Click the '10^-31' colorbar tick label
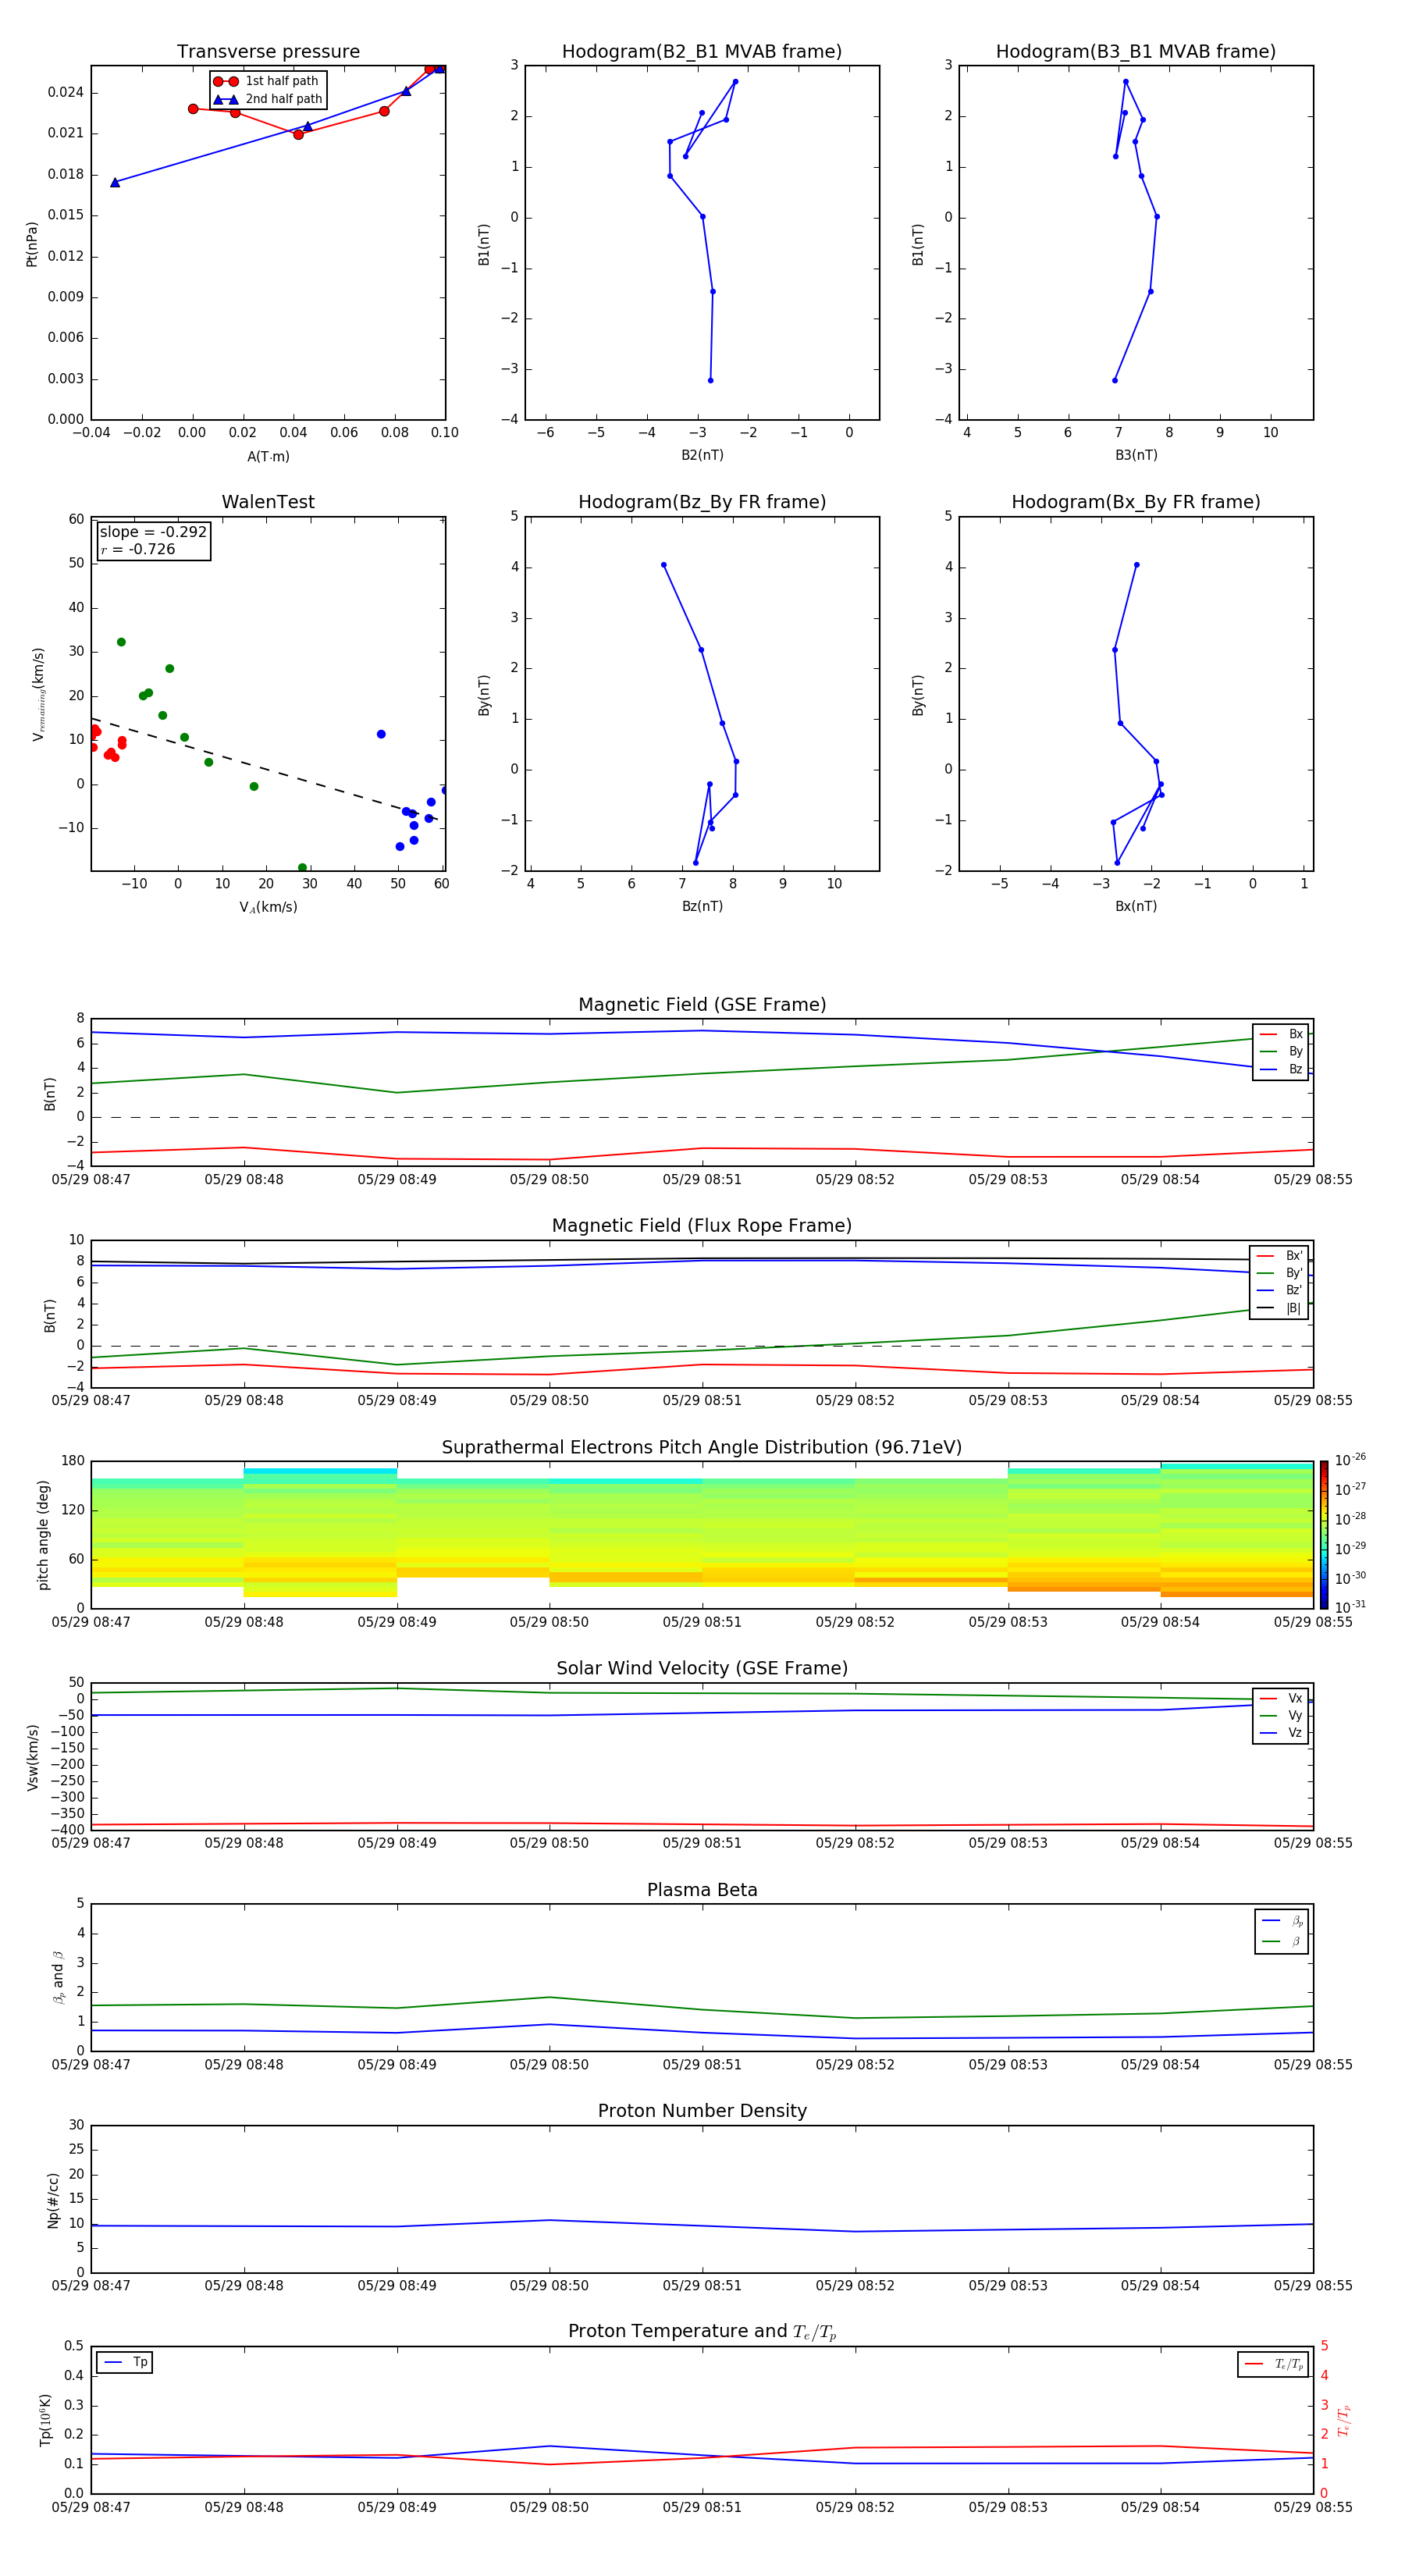The image size is (1405, 2576). coord(1350,1607)
